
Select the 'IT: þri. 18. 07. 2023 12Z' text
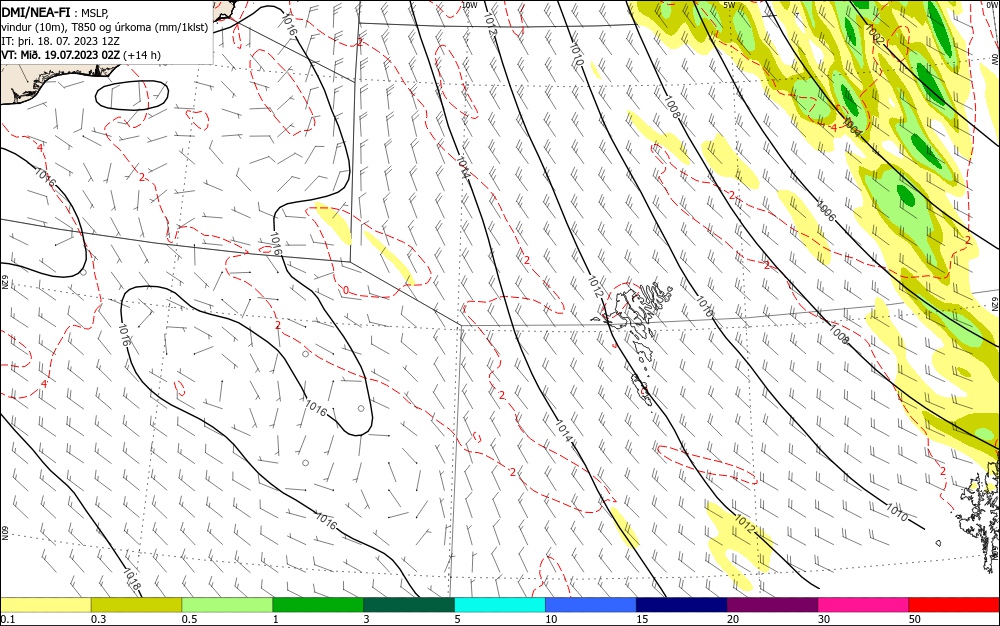click(x=61, y=41)
